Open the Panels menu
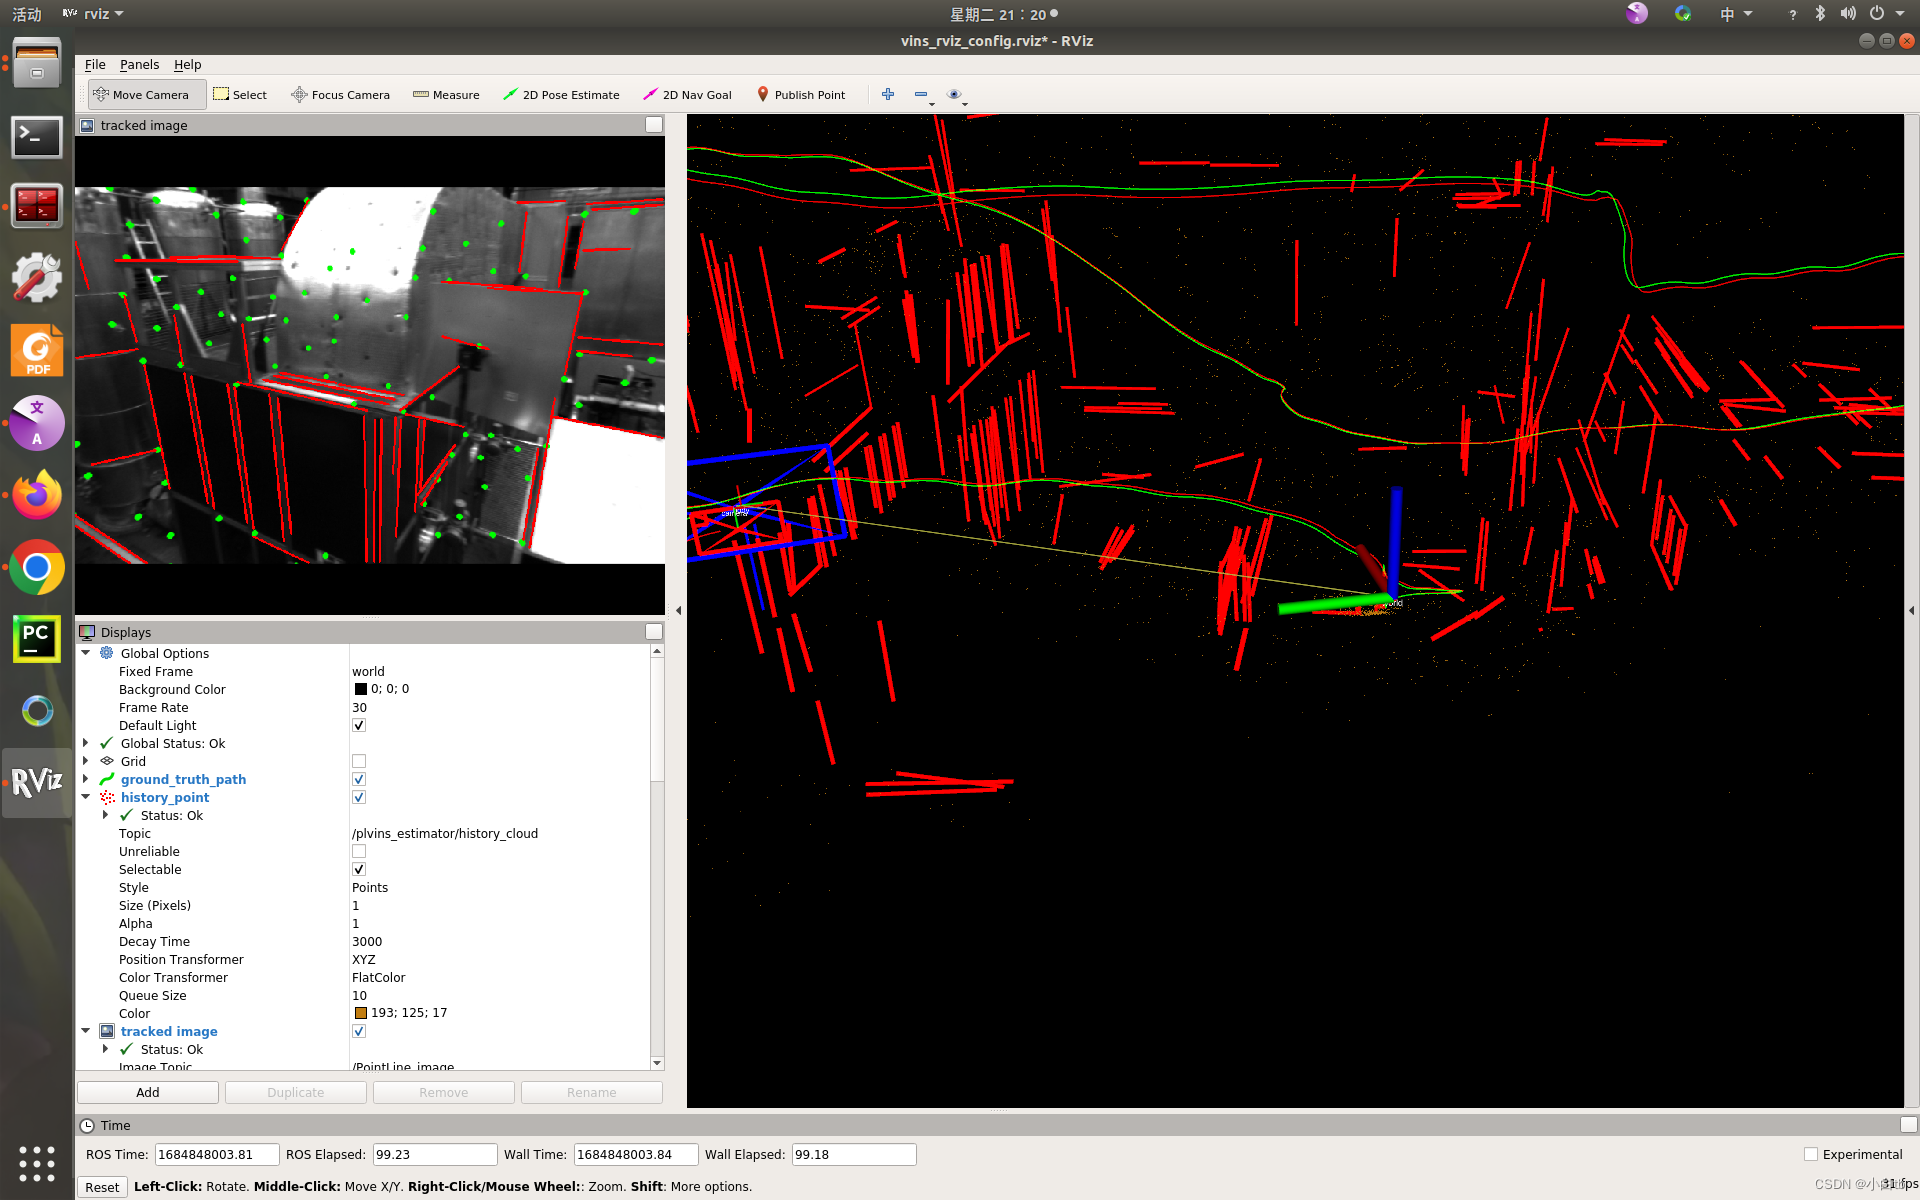1920x1200 pixels. coord(138,64)
